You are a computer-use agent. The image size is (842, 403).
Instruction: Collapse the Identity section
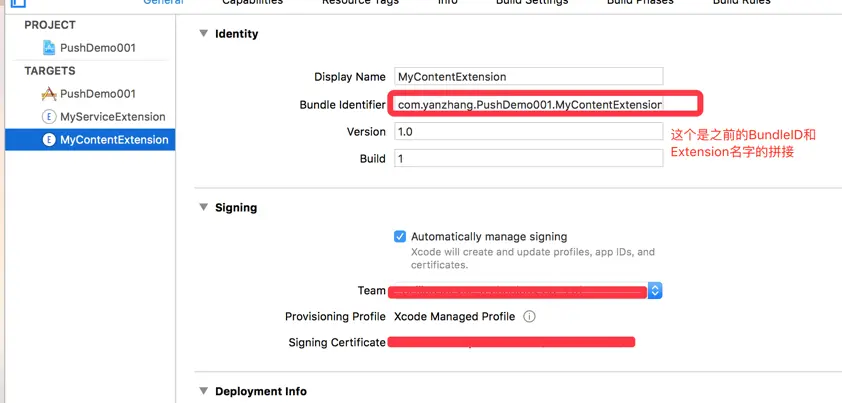204,33
